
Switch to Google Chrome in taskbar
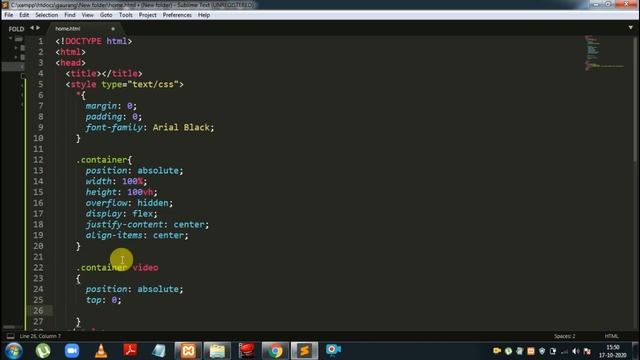(x=275, y=351)
